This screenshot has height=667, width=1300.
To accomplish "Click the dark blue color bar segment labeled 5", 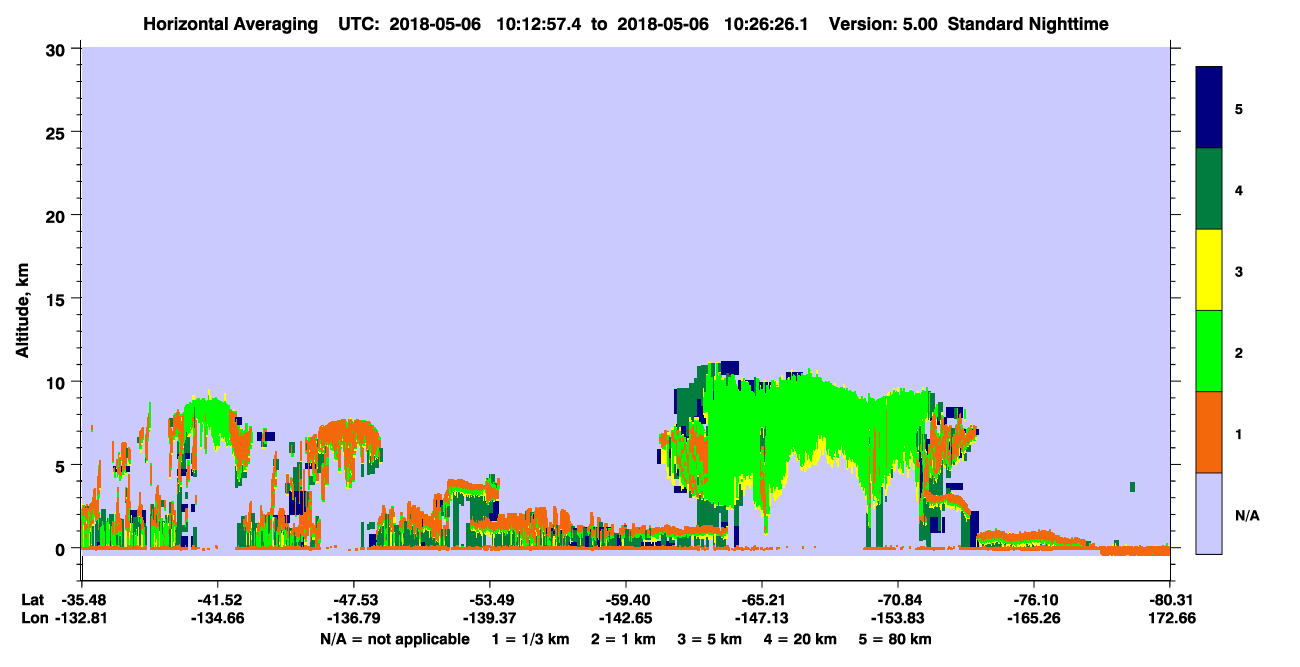I will pos(1209,108).
